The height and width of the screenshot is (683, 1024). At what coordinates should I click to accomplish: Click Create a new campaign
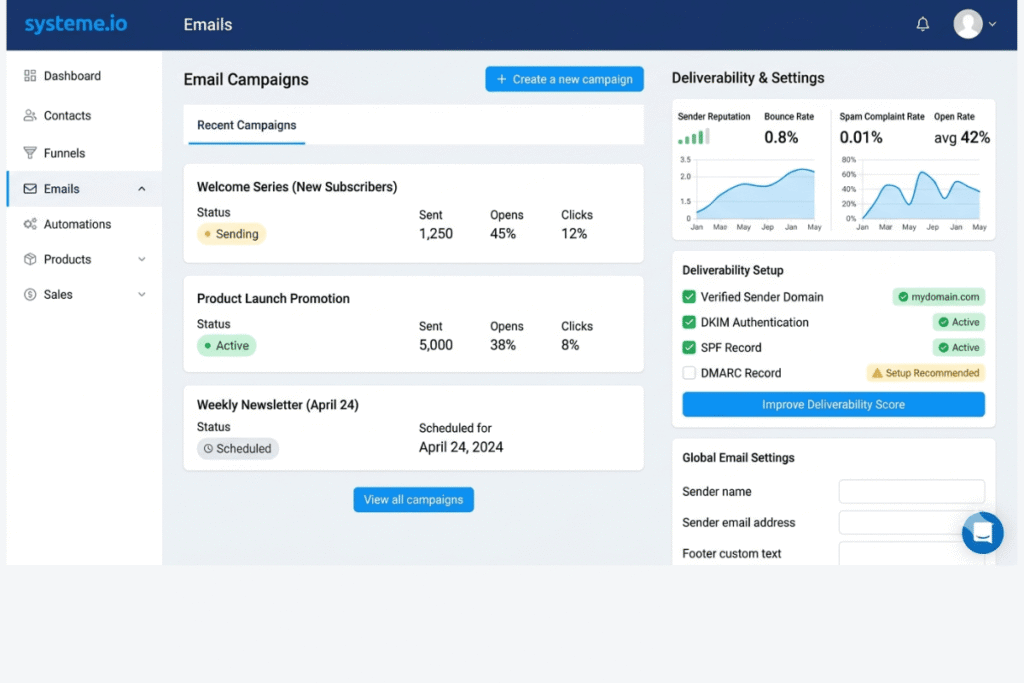click(564, 78)
